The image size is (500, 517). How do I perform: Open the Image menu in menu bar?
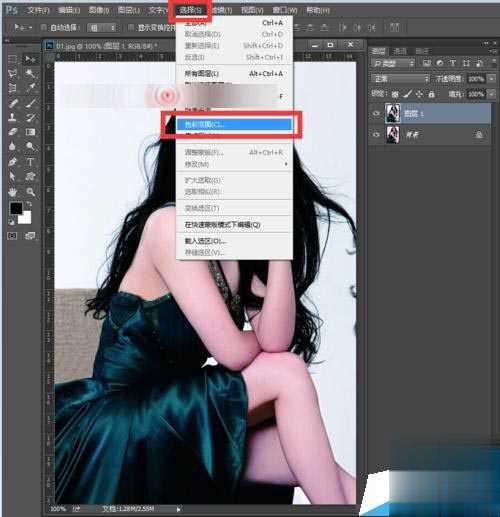click(99, 10)
